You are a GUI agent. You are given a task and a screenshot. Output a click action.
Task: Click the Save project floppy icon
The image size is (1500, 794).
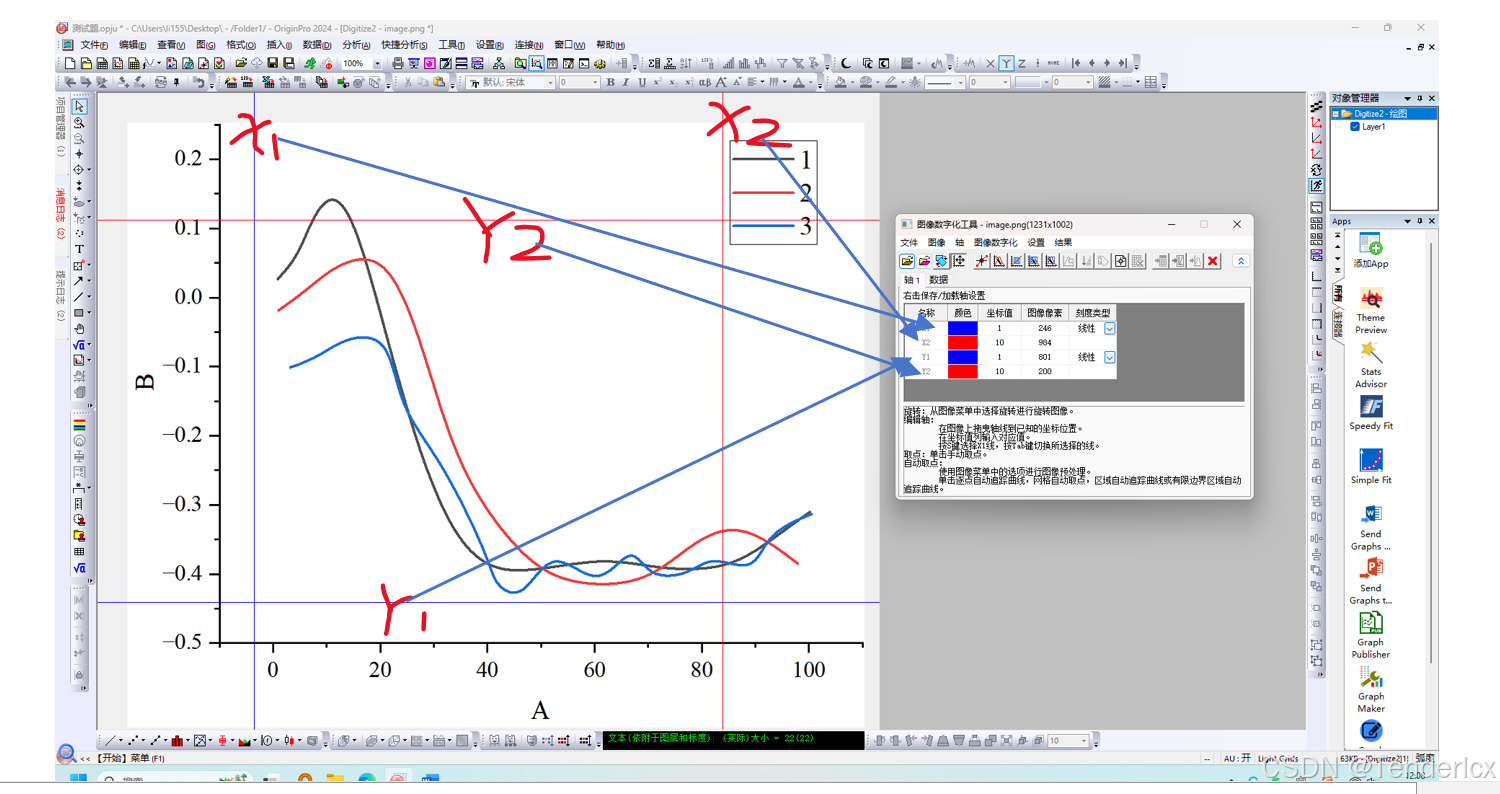272,63
